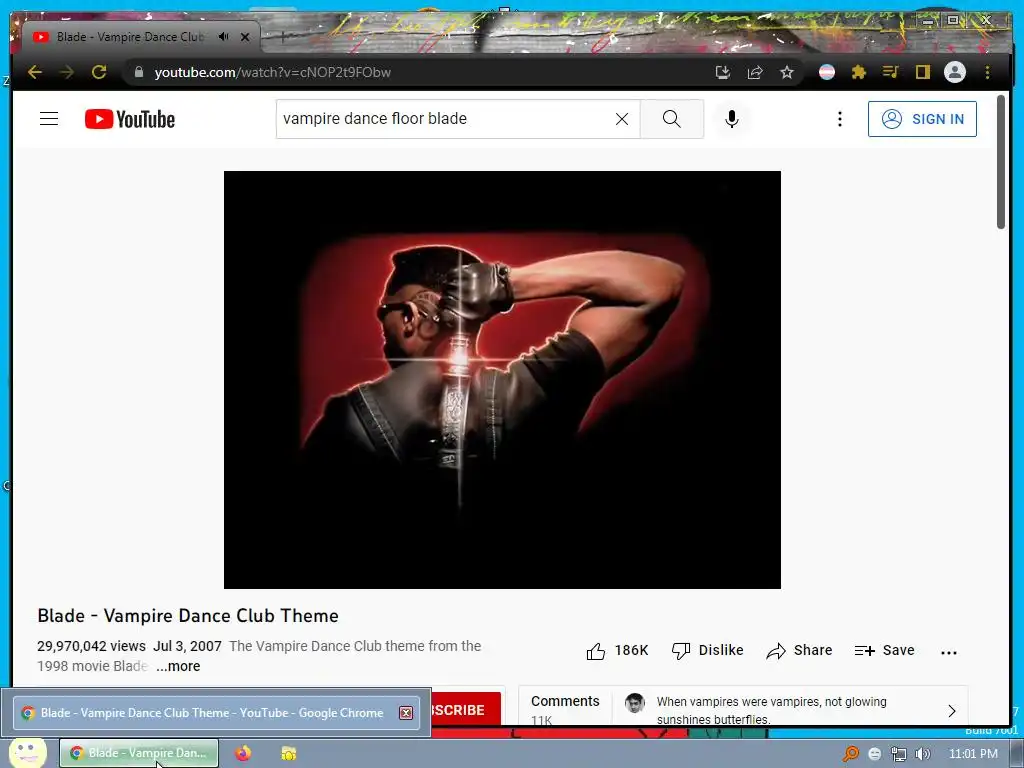Open the media control playlist icon
This screenshot has width=1024, height=768.
coord(891,72)
